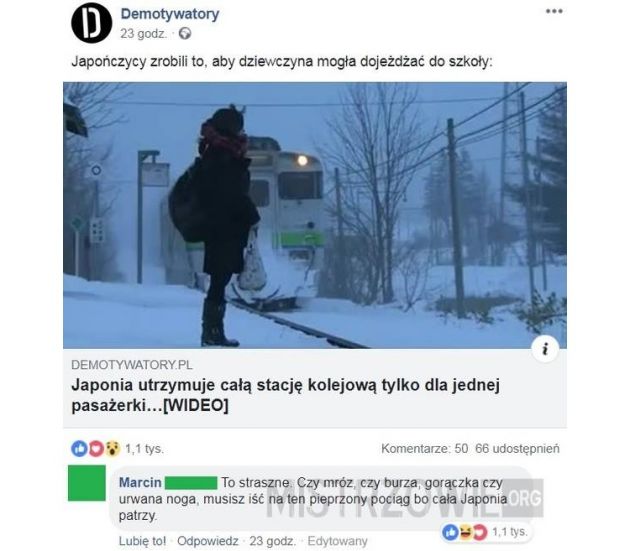630x551 pixels.
Task: Click the heart icon on Marcin's comment
Action: pos(480,533)
